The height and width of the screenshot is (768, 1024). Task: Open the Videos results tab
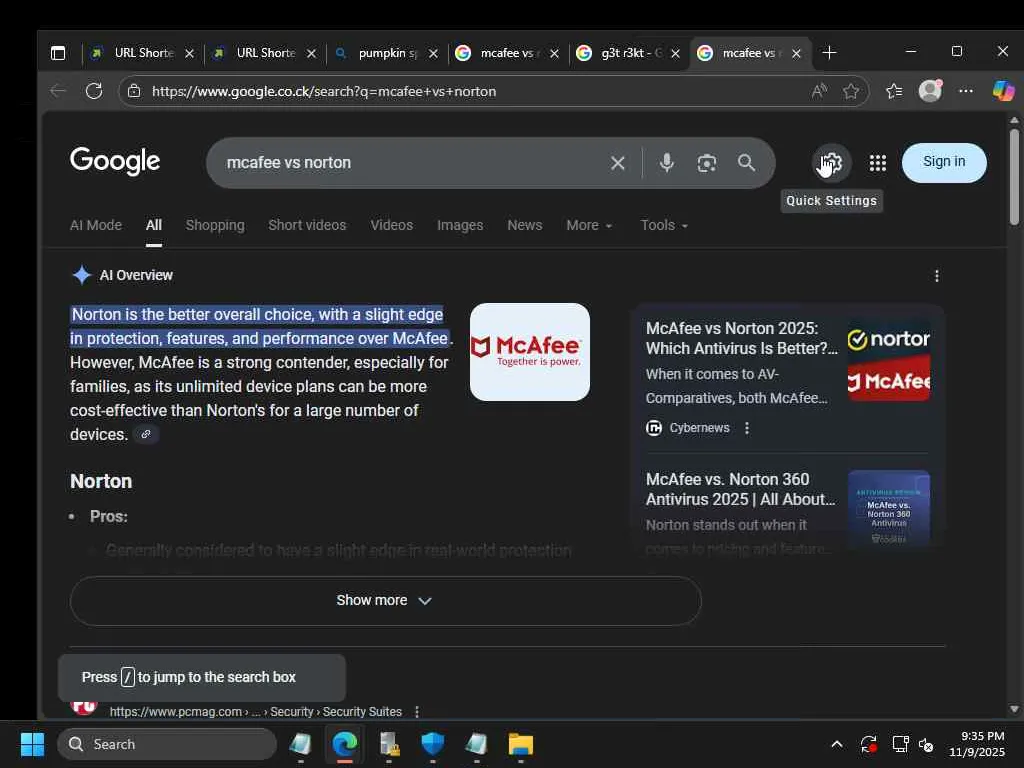click(x=392, y=225)
